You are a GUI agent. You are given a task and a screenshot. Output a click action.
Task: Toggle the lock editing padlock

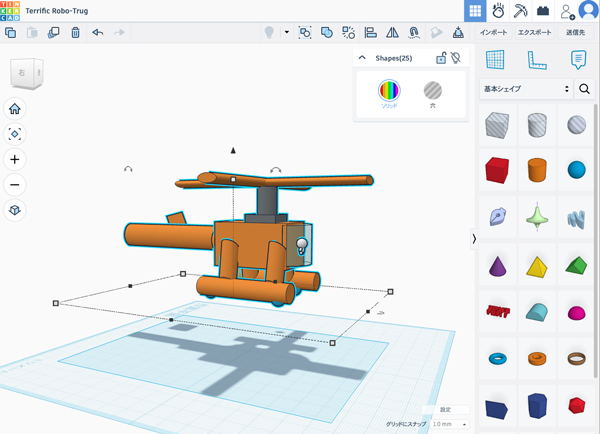click(x=441, y=58)
